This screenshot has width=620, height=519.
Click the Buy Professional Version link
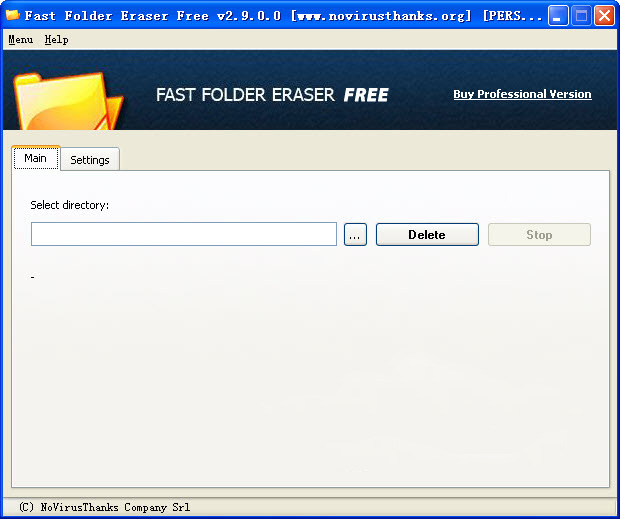tap(522, 94)
